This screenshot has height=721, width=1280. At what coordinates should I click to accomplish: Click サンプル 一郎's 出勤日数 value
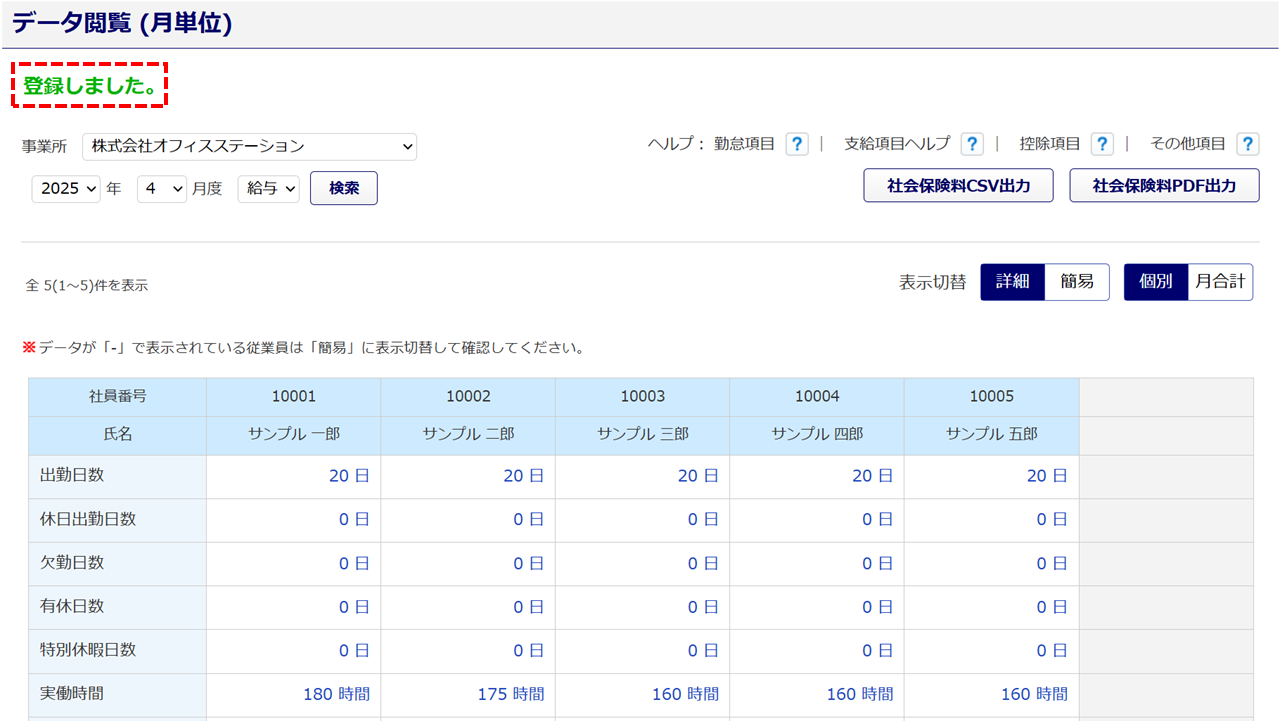pyautogui.click(x=349, y=476)
